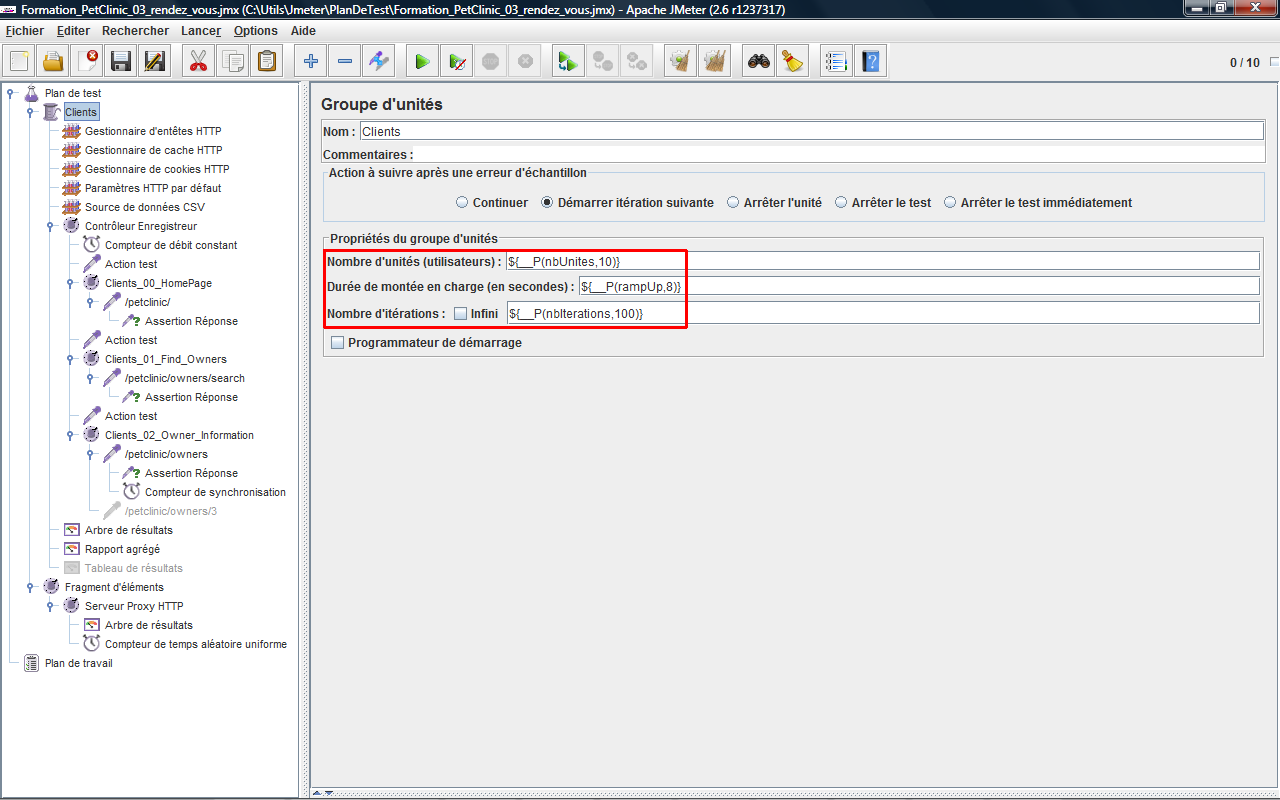1280x800 pixels.
Task: Open the Options menu
Action: (255, 31)
